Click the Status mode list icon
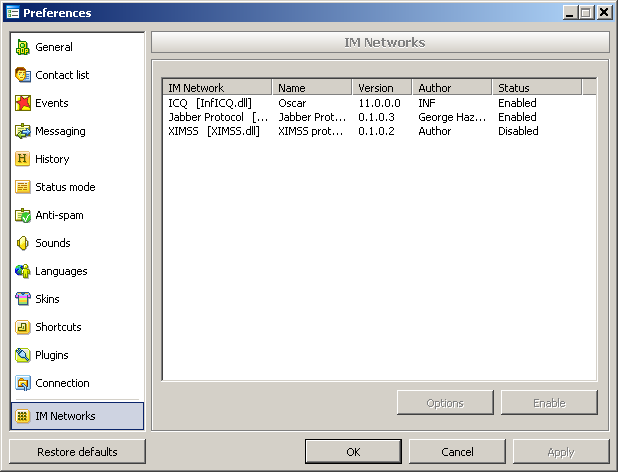The width and height of the screenshot is (618, 472). (x=22, y=187)
